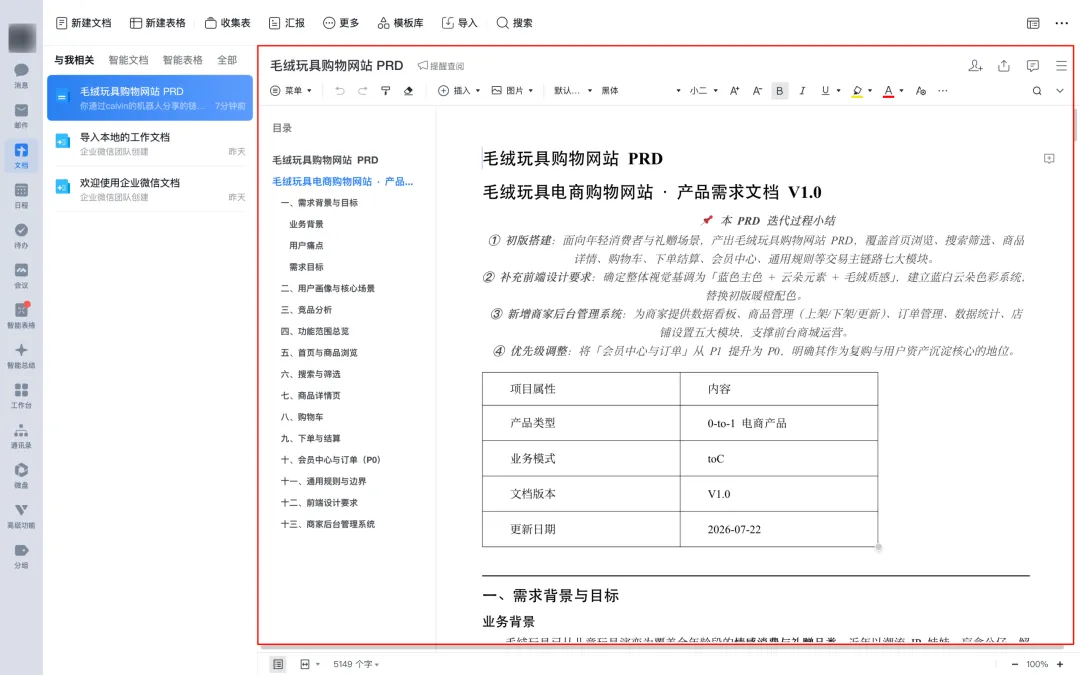Toggle italic formatting
1080x675 pixels.
[802, 91]
